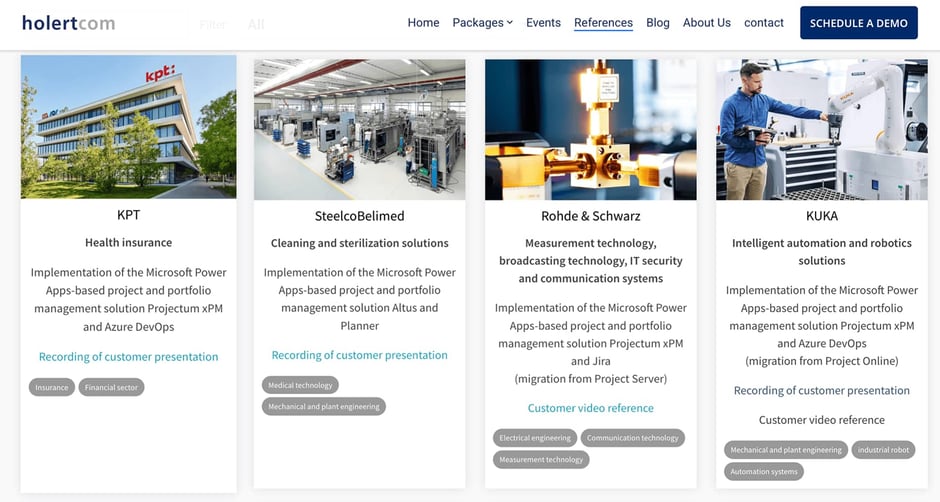940x502 pixels.
Task: Click Cleaning and sterilization solutions subtitle
Action: coord(359,243)
